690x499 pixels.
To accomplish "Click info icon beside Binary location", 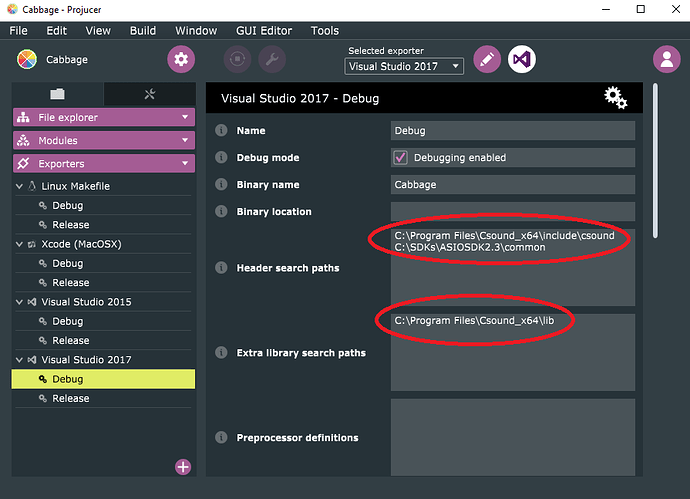I will coord(221,211).
